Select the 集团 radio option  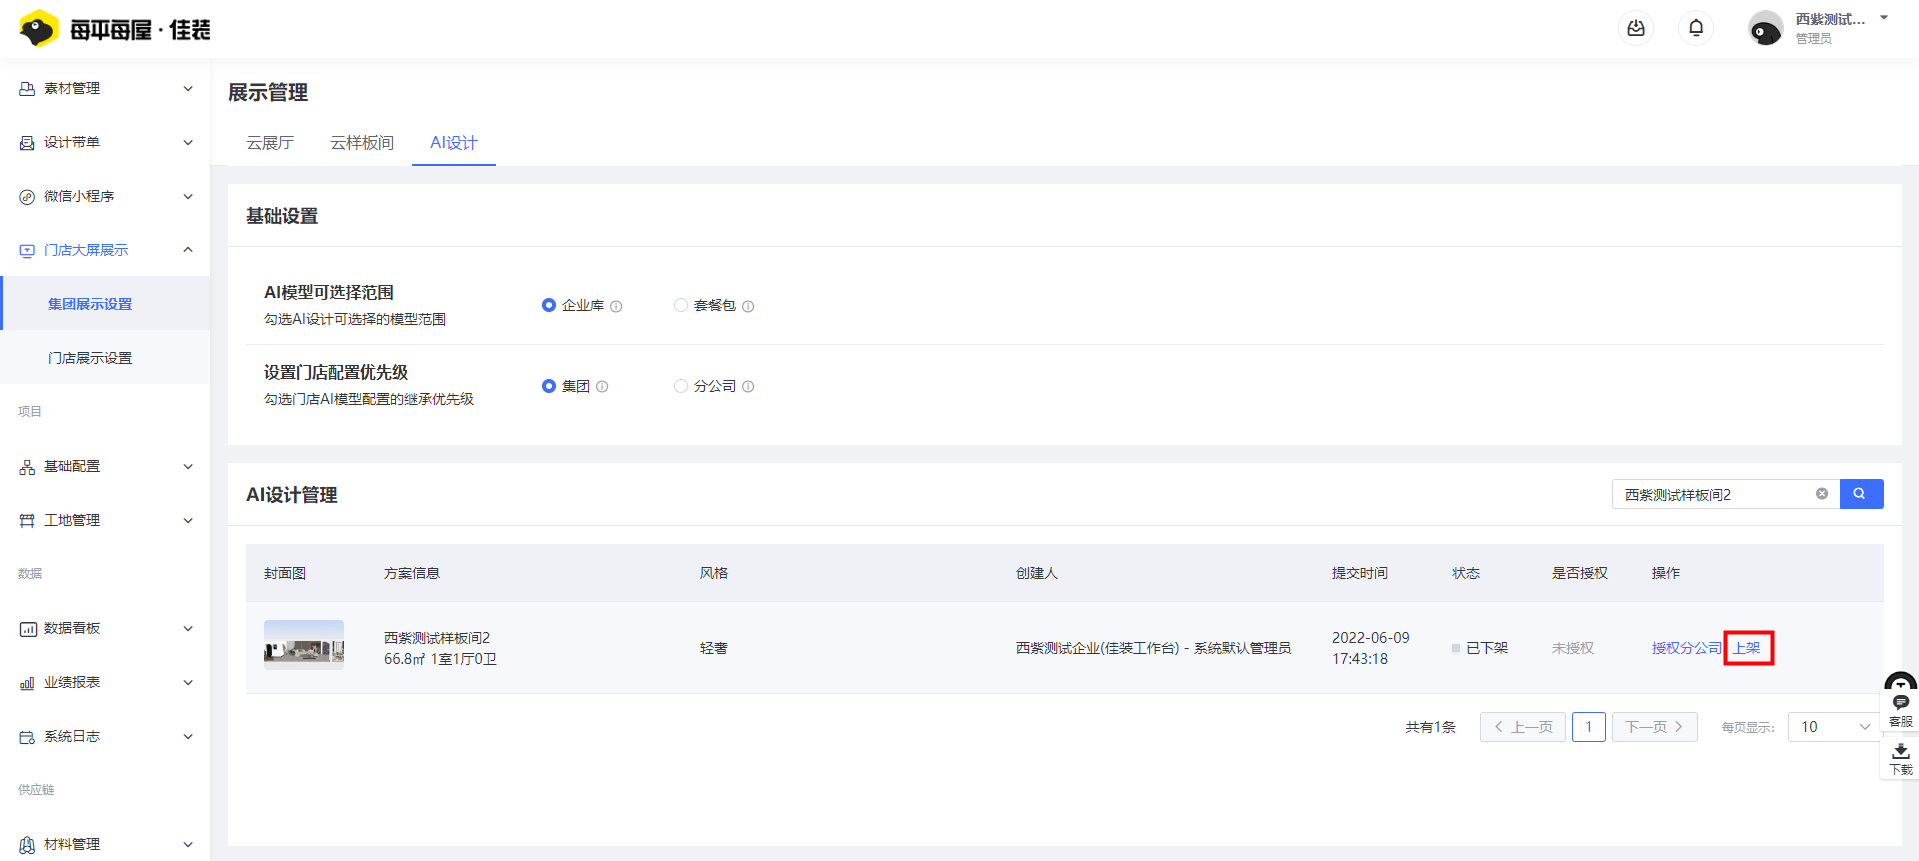[x=548, y=386]
